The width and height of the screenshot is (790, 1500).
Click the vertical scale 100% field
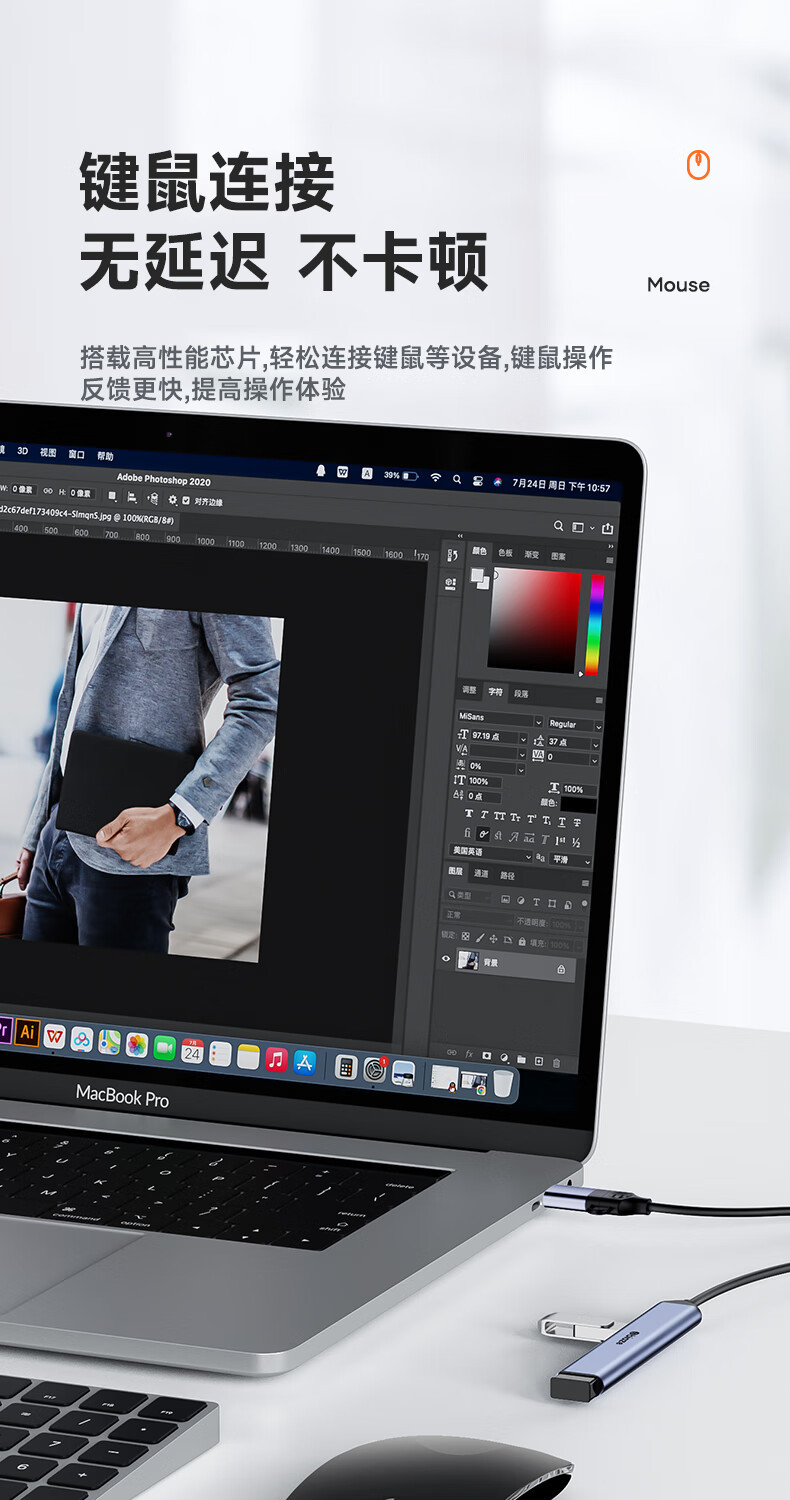[x=484, y=781]
